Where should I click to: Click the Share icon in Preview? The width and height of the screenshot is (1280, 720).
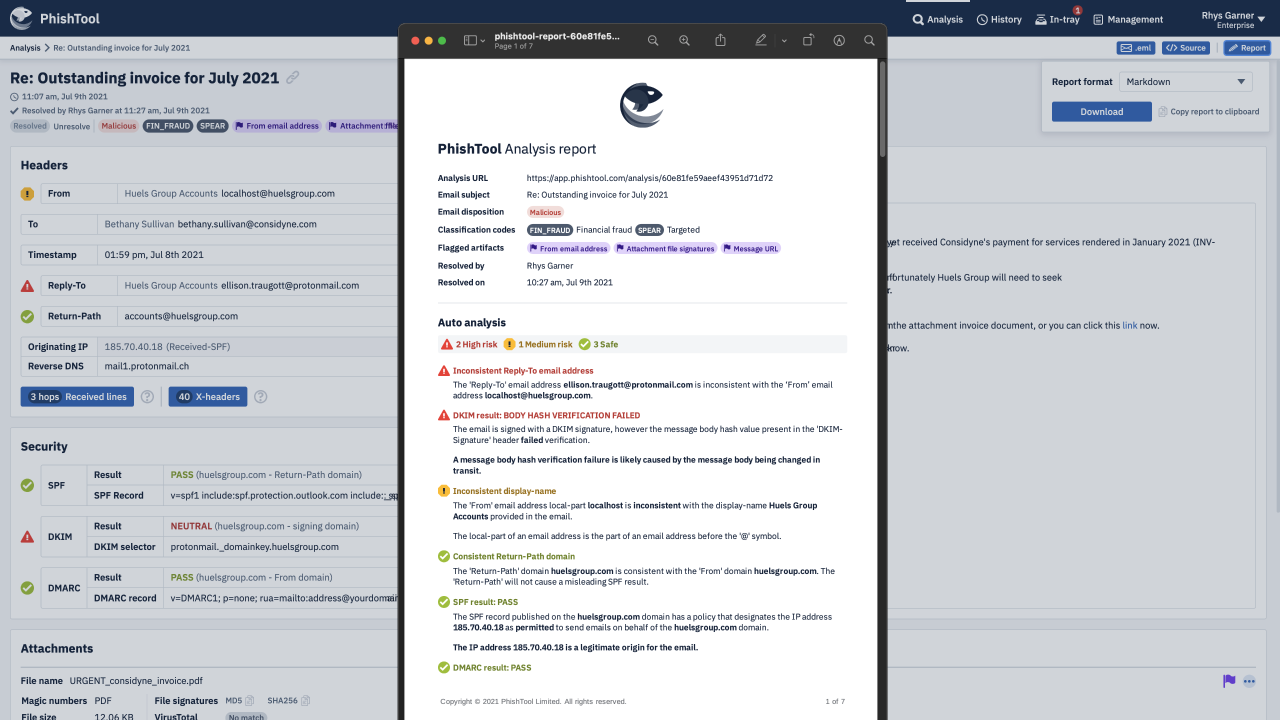click(x=721, y=41)
